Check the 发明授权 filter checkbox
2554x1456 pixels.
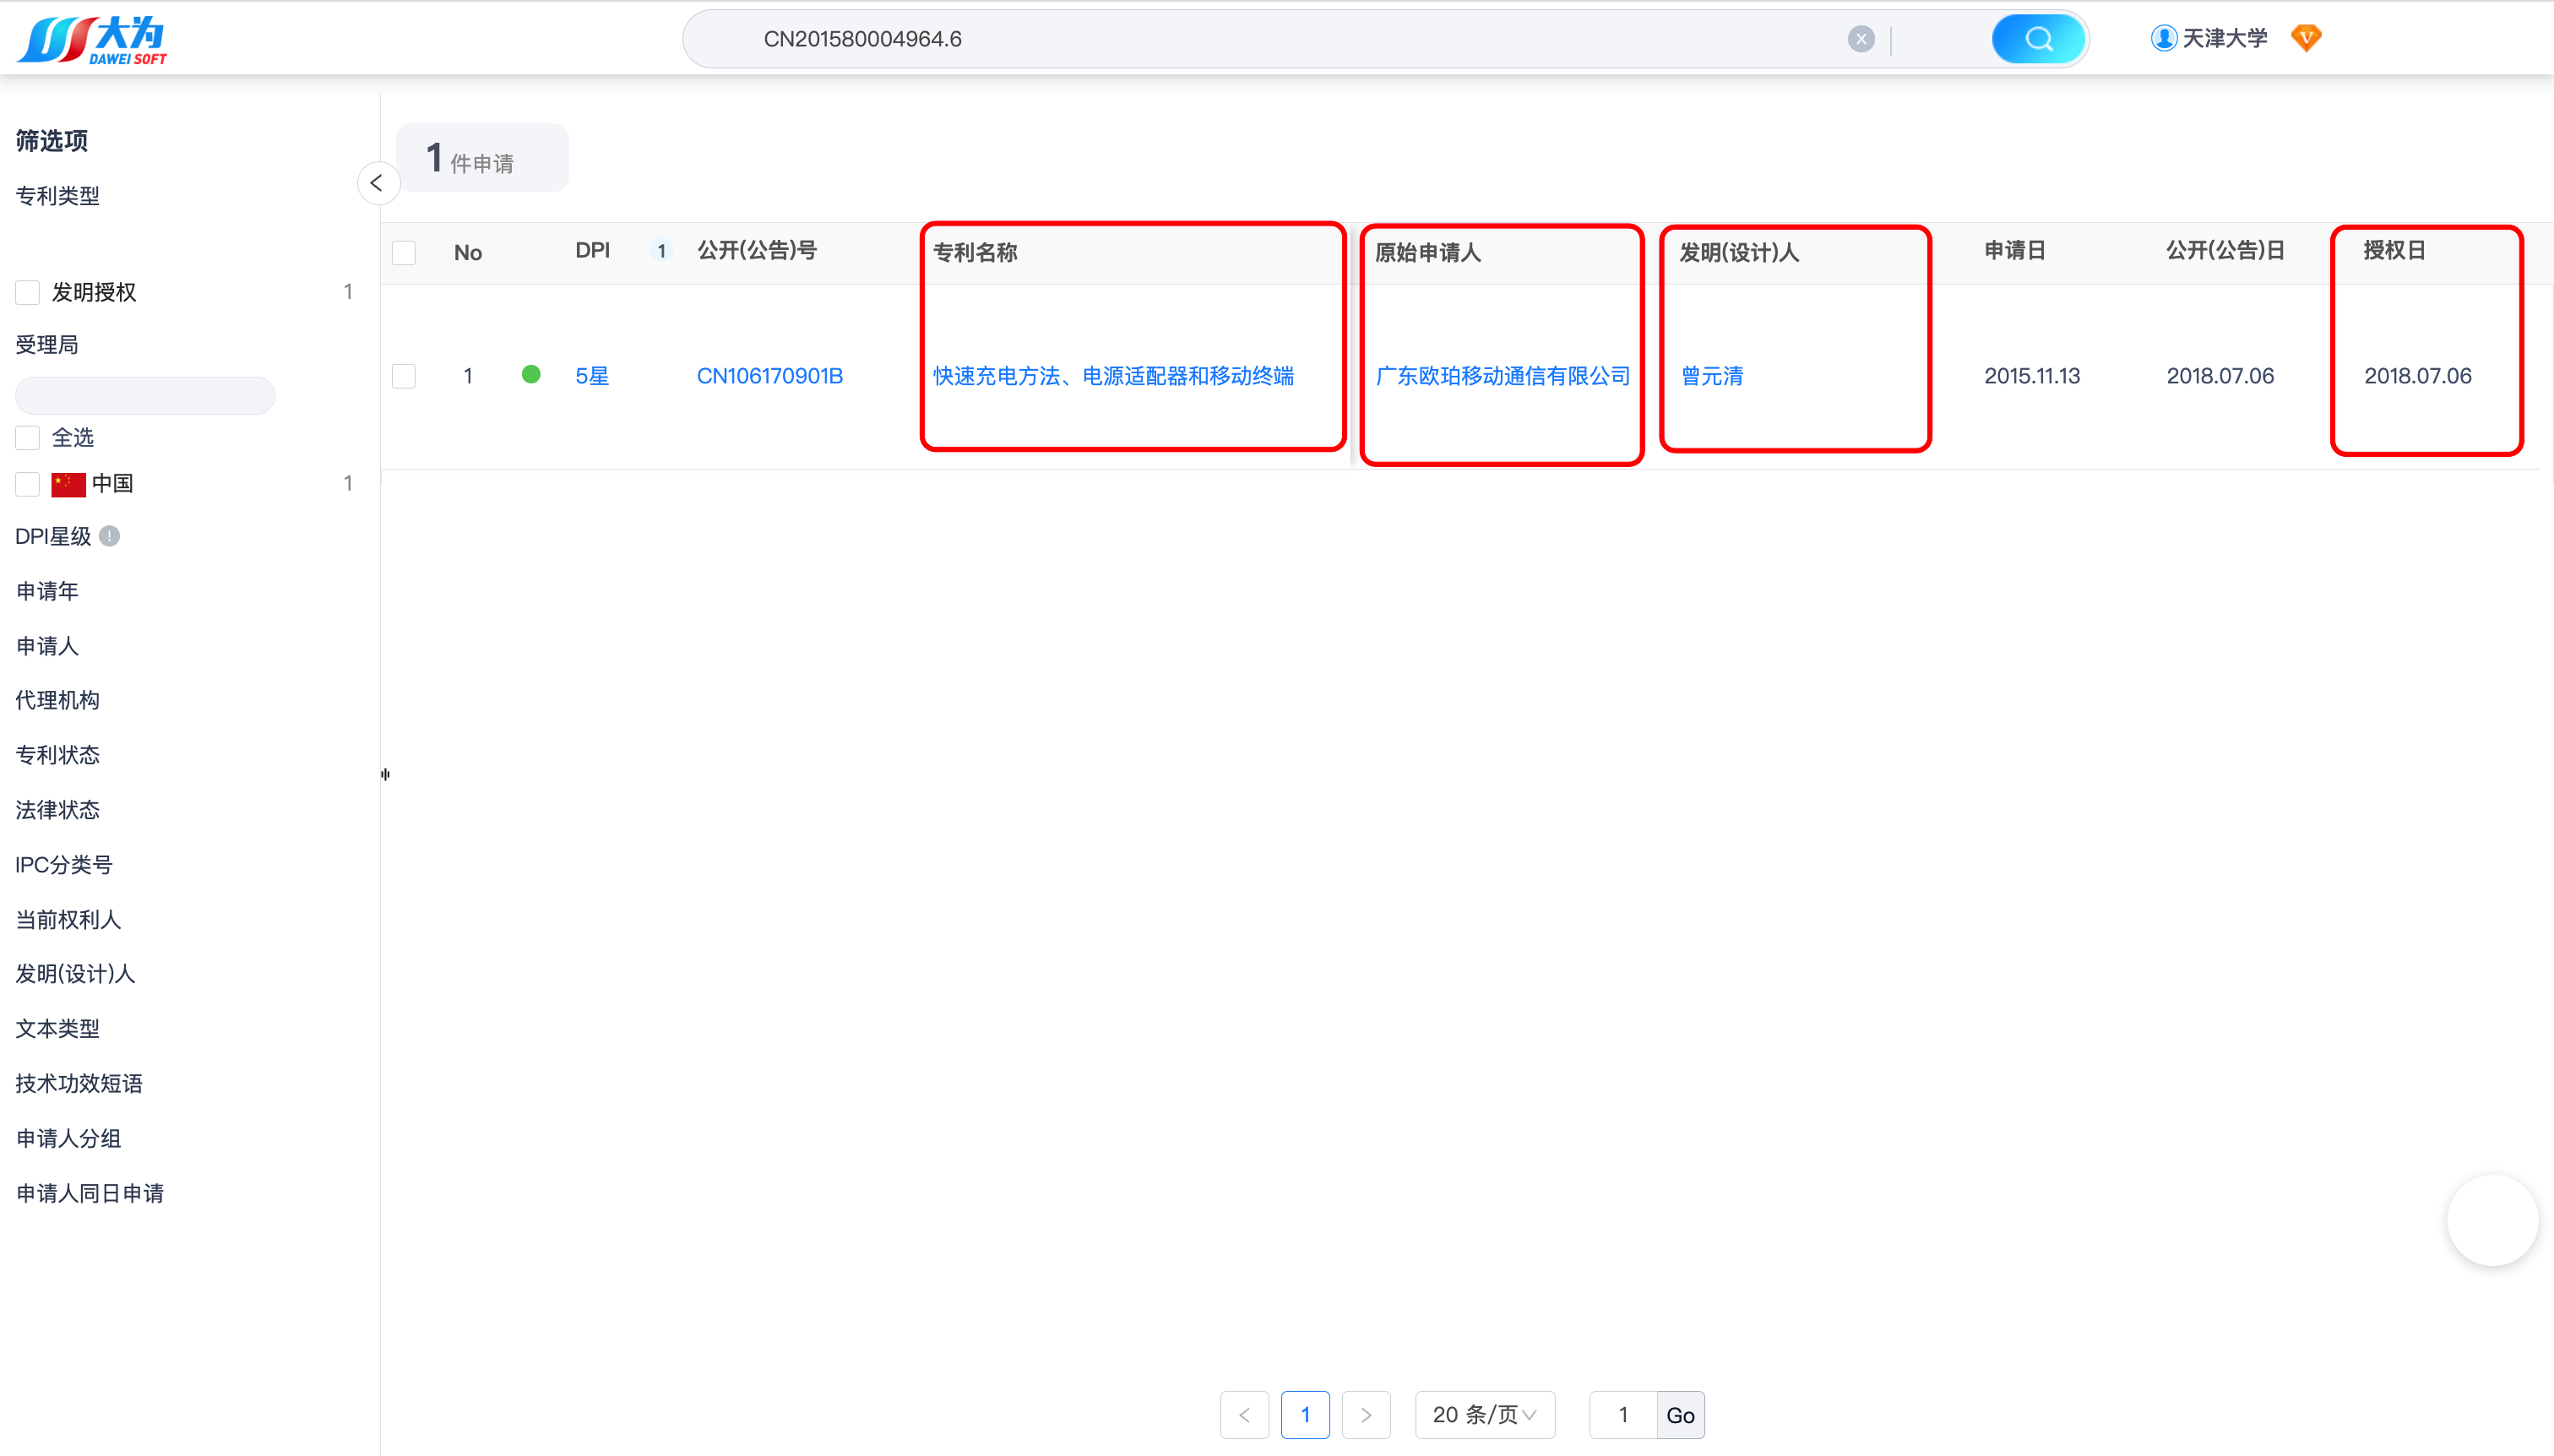pyautogui.click(x=28, y=292)
